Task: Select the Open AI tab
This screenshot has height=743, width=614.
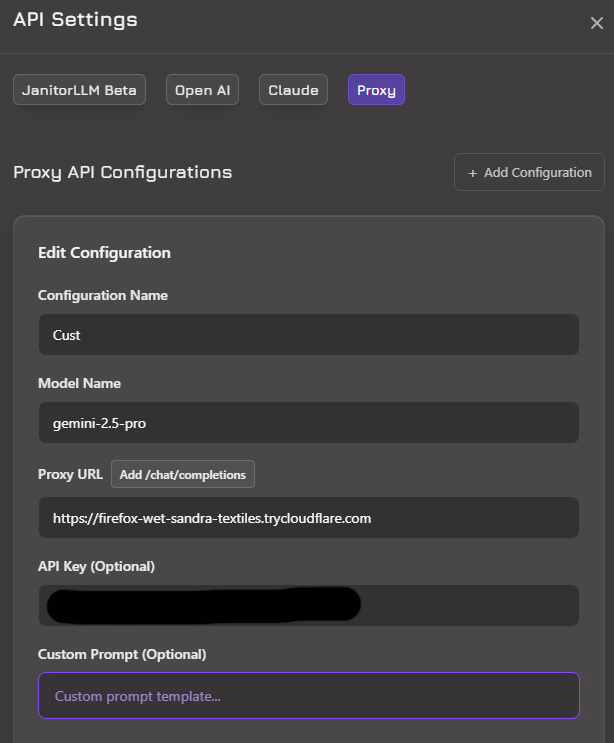Action: click(202, 90)
